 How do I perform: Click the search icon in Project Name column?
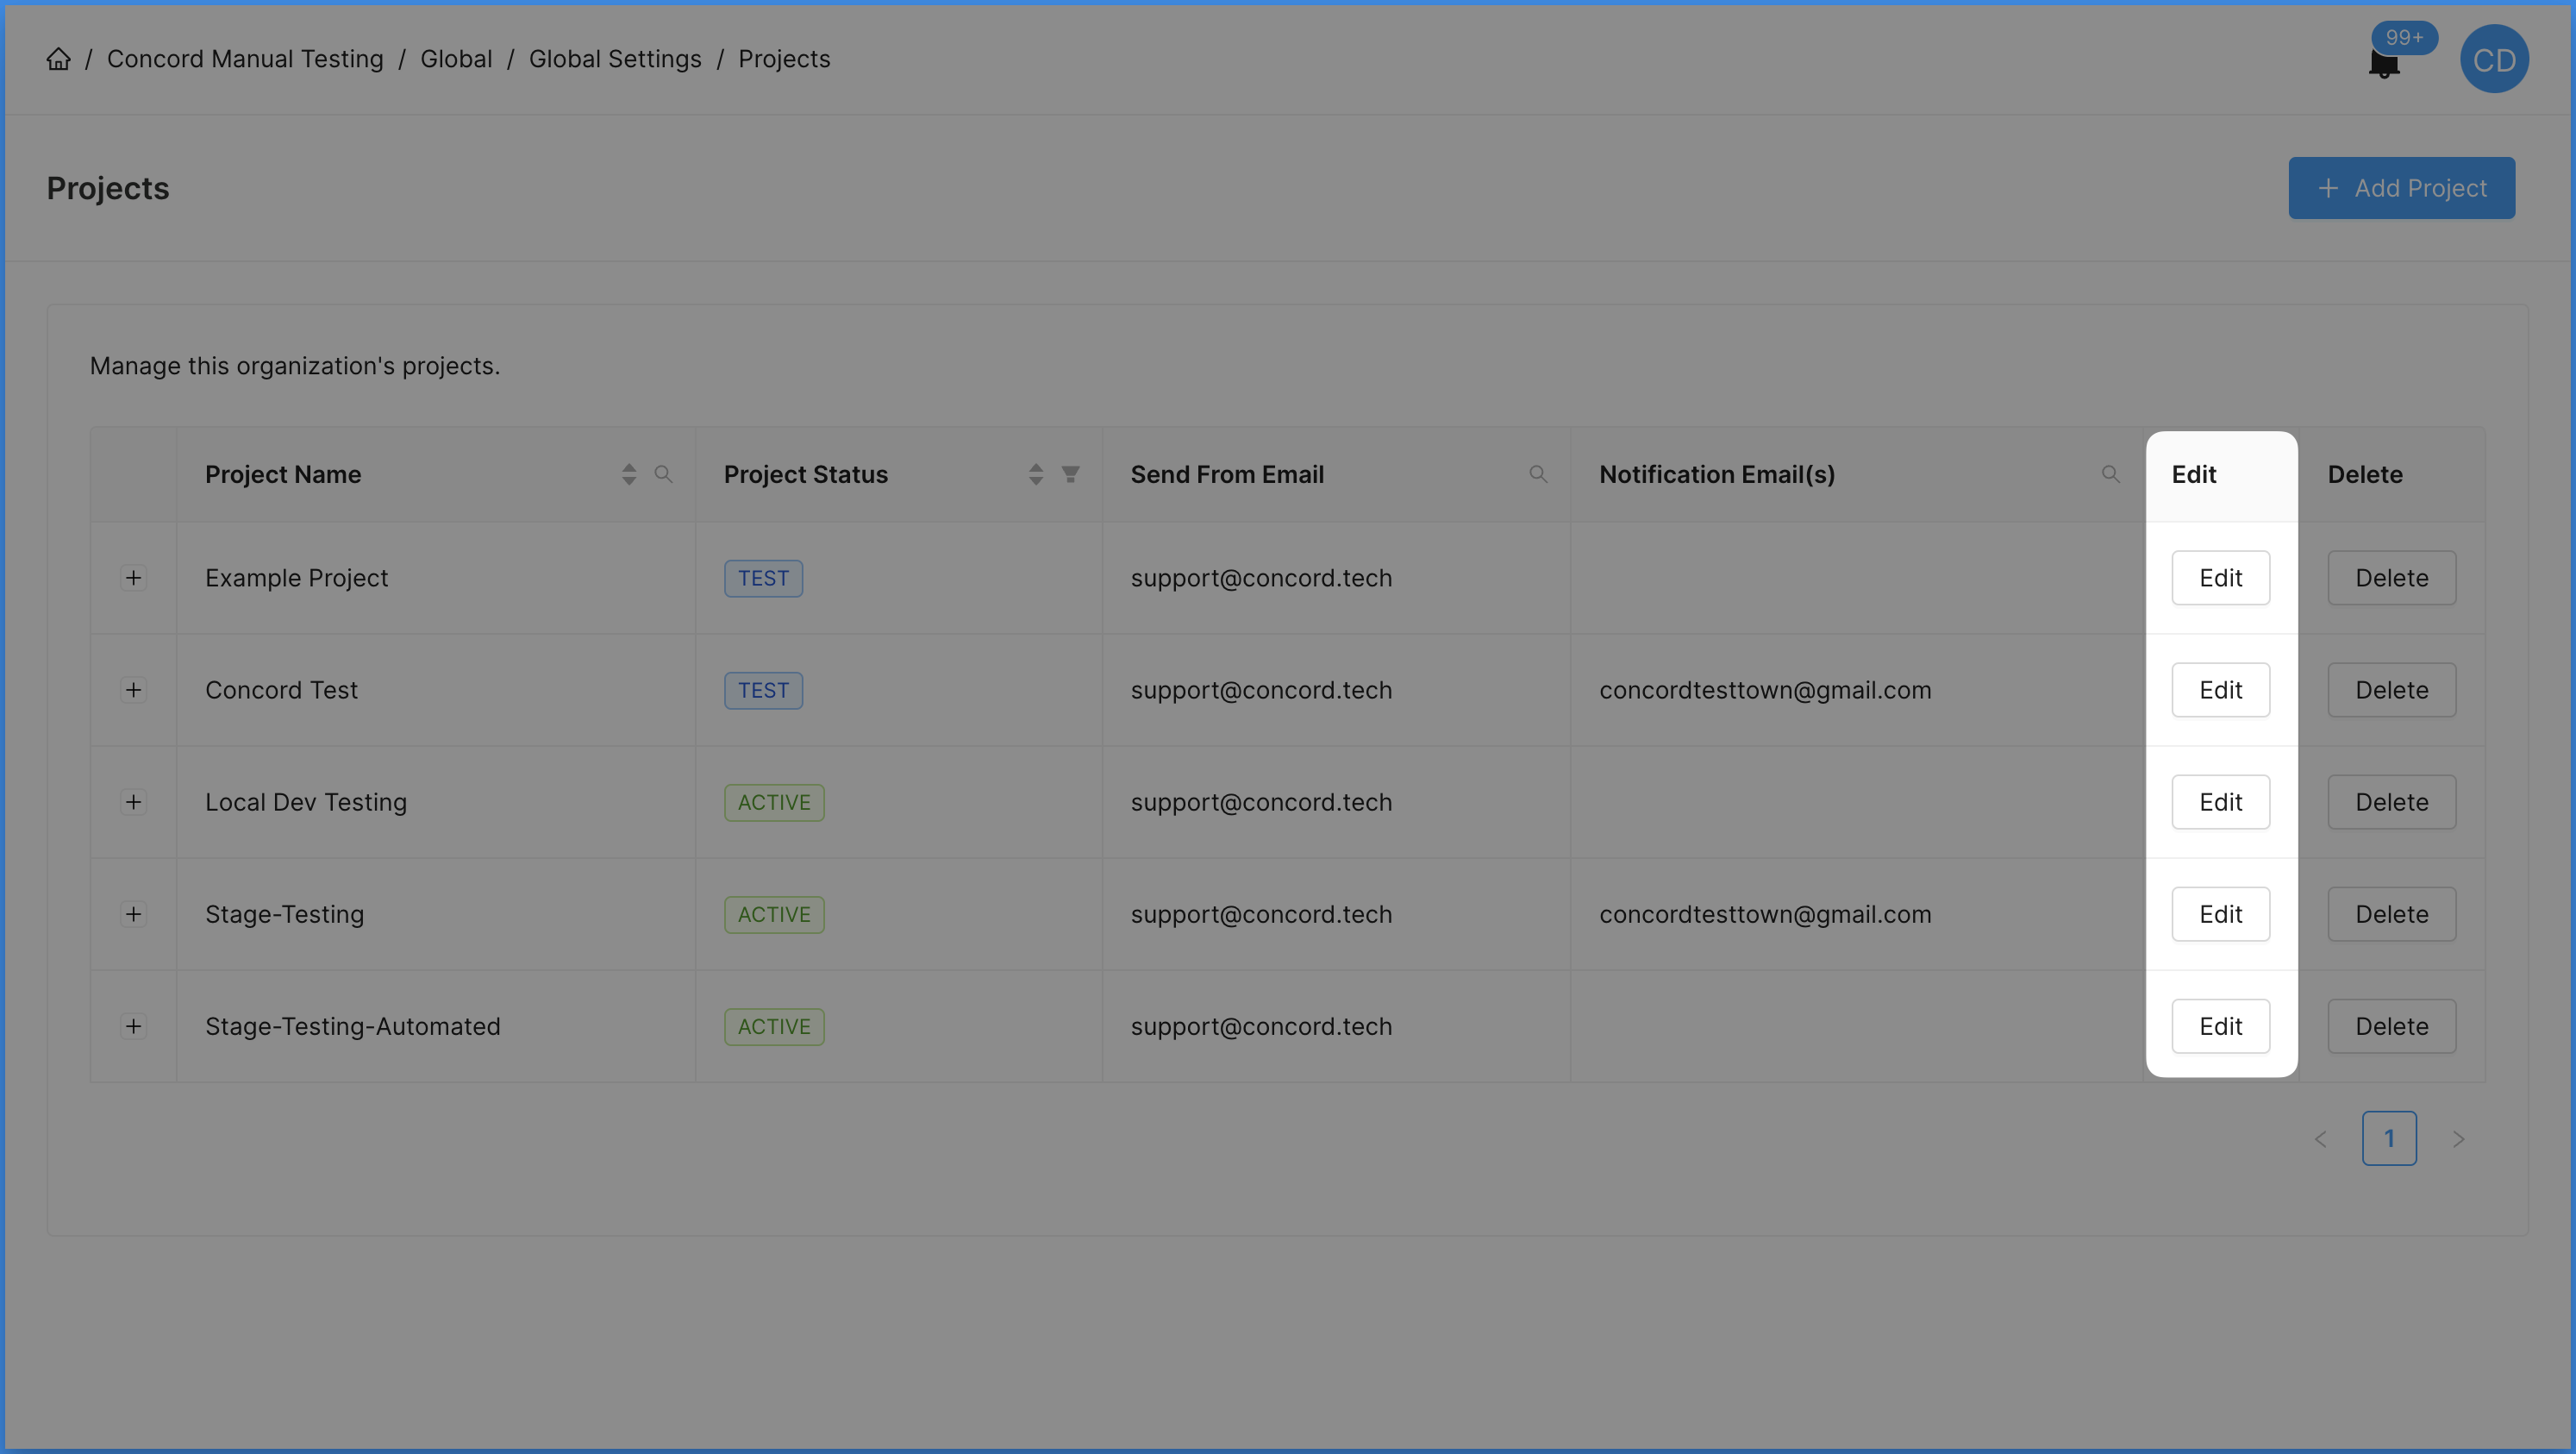click(664, 474)
